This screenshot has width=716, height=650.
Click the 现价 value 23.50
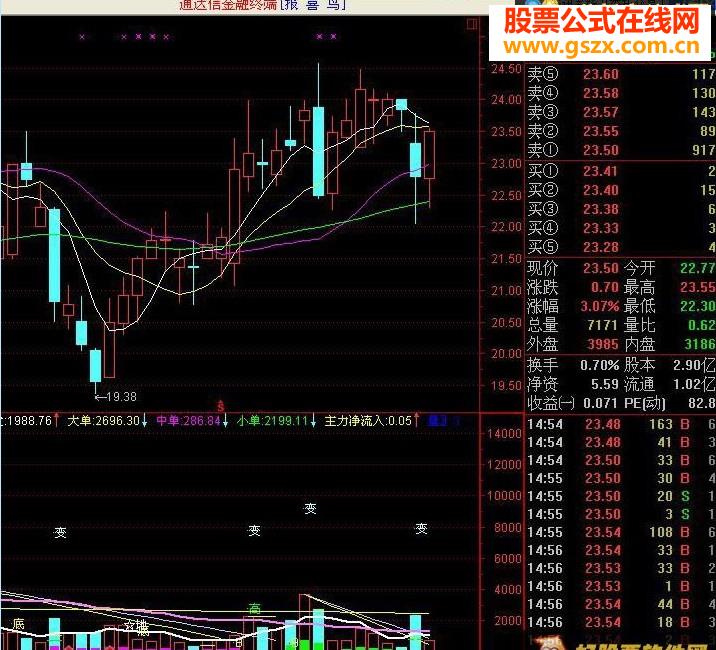coord(600,268)
